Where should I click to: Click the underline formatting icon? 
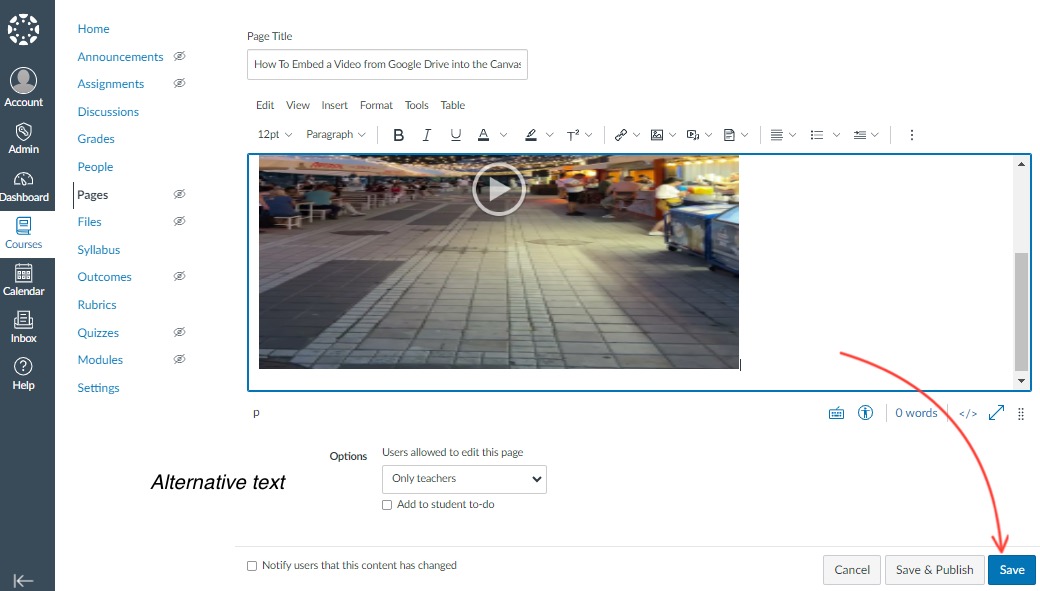(x=456, y=135)
